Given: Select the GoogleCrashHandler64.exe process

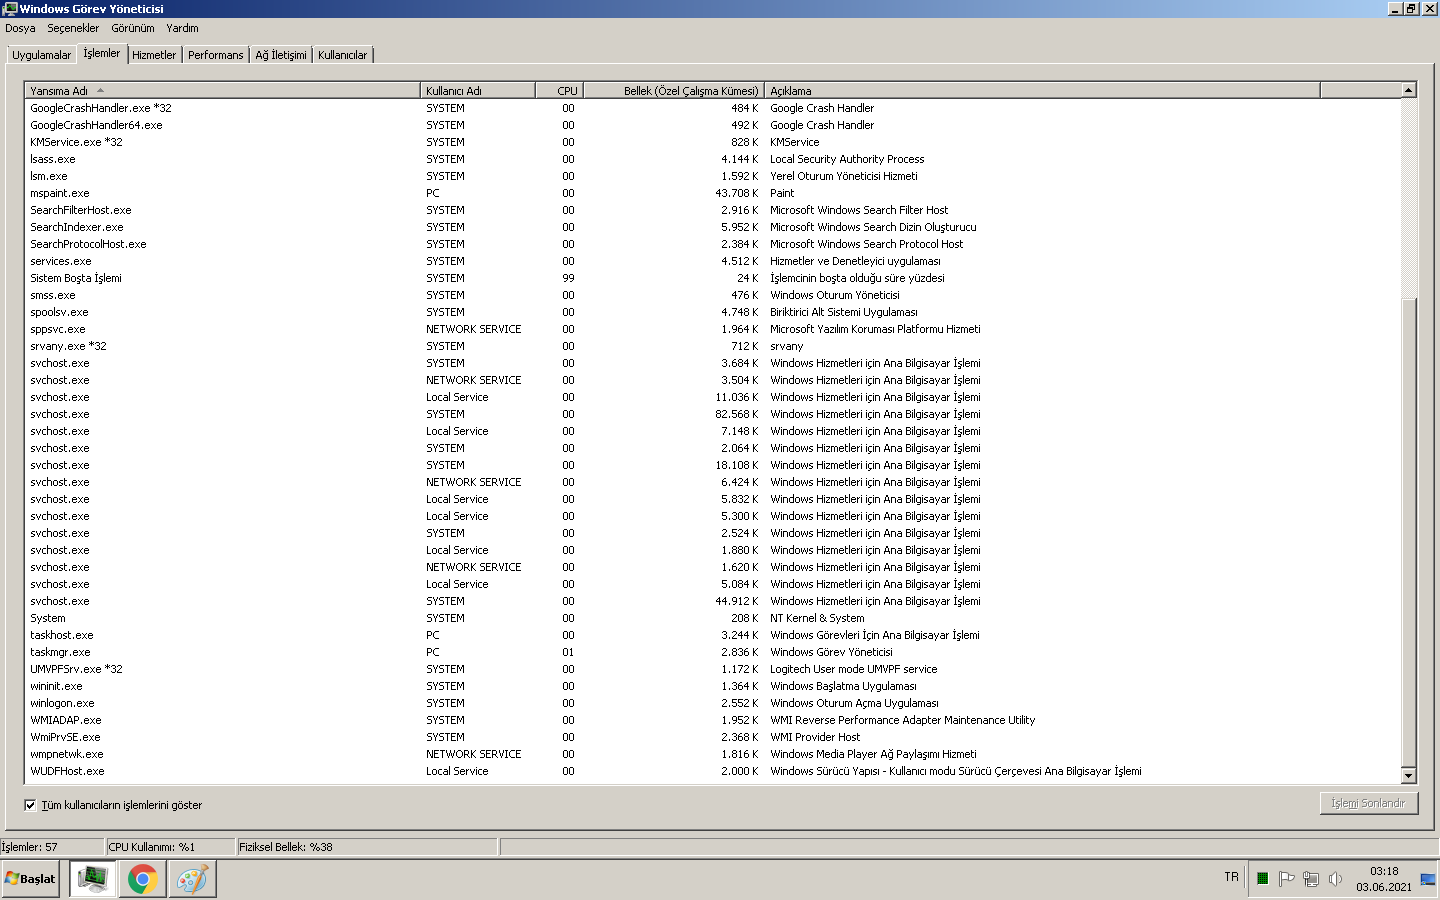Looking at the screenshot, I should pyautogui.click(x=712, y=125).
